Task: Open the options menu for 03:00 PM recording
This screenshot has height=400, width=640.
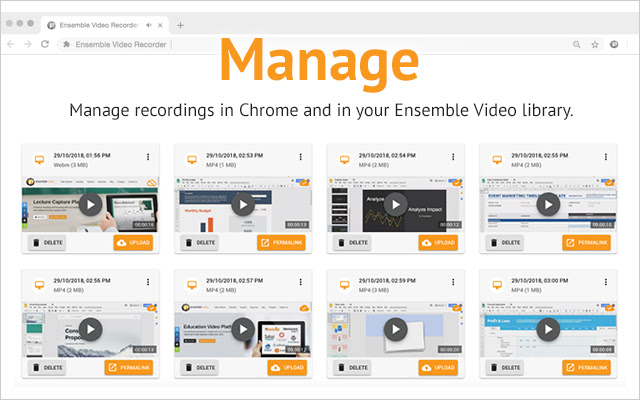Action: pos(606,282)
